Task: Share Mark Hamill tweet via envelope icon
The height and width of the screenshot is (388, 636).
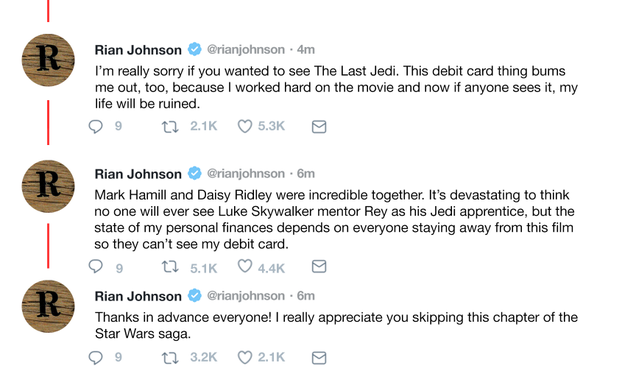Action: pyautogui.click(x=319, y=266)
